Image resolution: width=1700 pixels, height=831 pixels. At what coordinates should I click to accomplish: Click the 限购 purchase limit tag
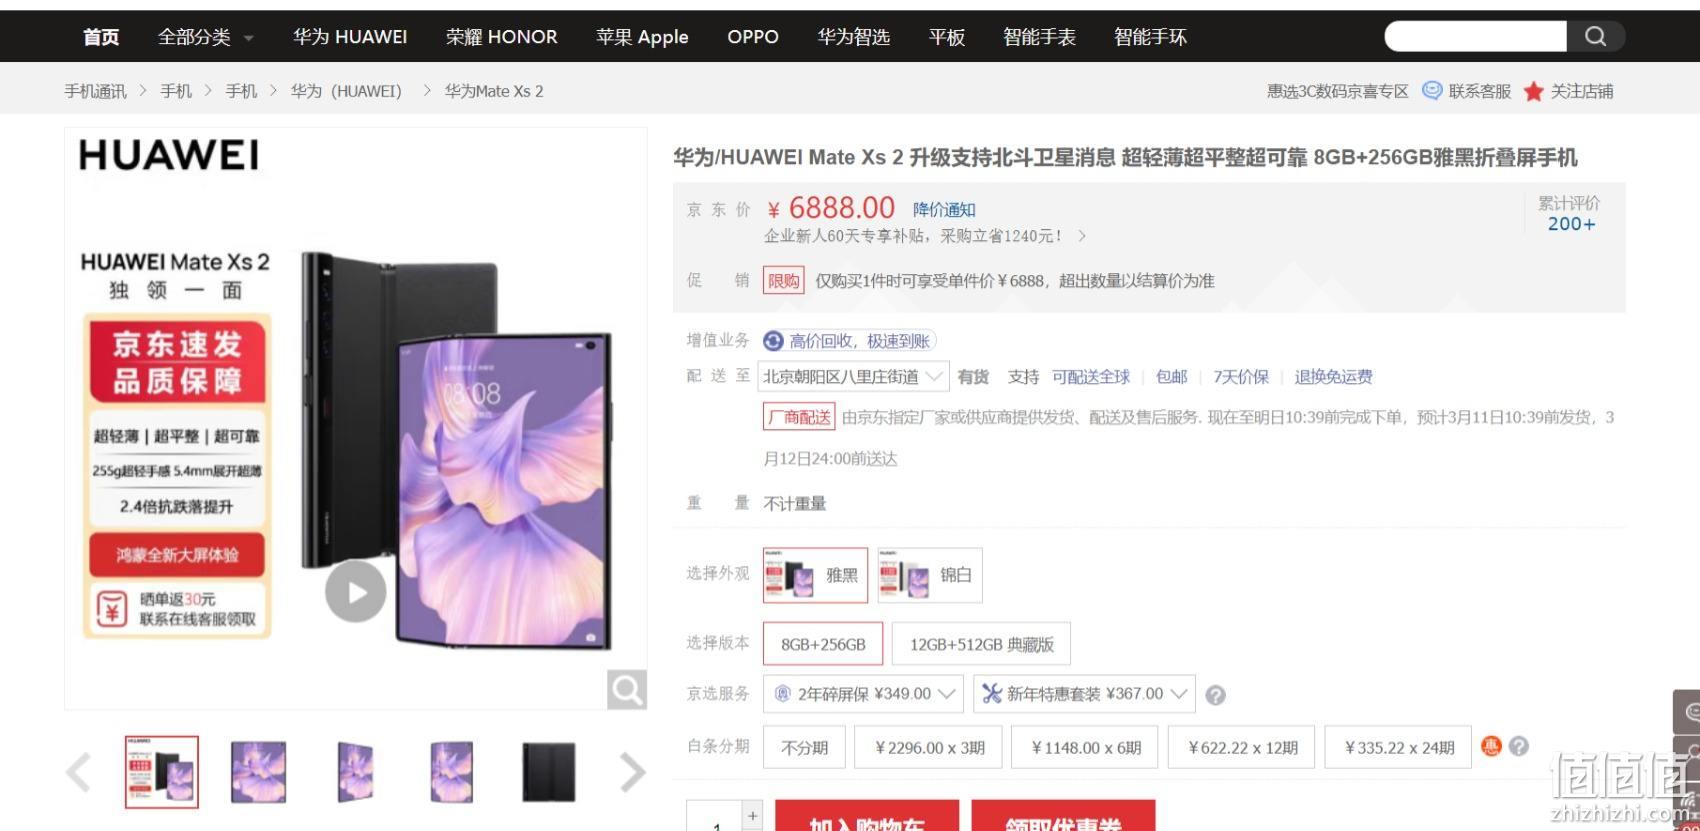point(784,281)
